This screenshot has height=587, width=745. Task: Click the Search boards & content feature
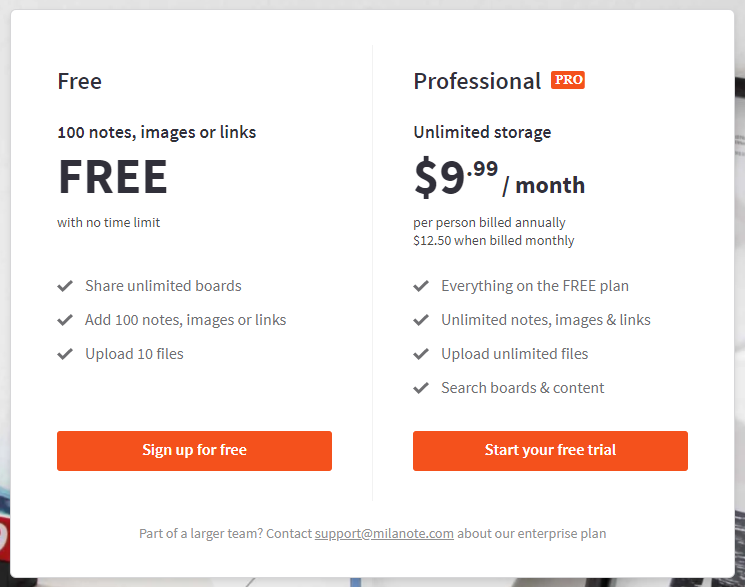[523, 388]
